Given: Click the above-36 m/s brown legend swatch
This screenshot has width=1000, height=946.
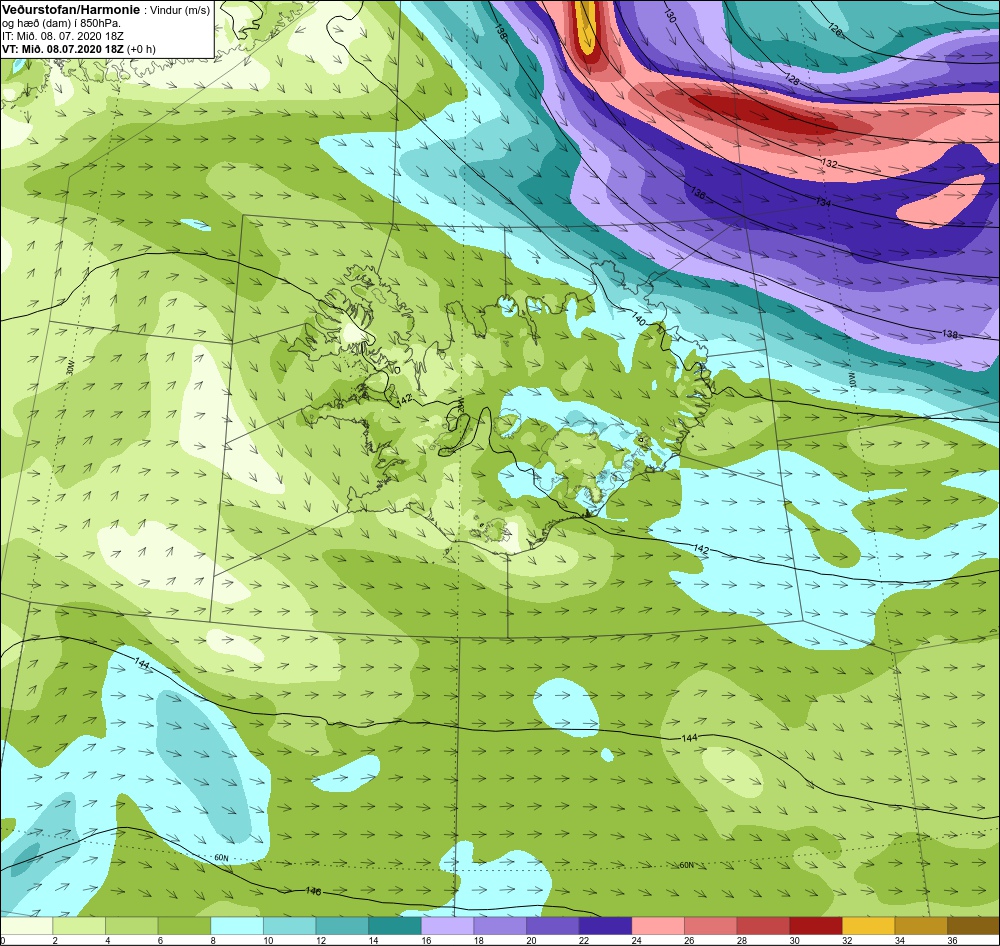Looking at the screenshot, I should 973,925.
